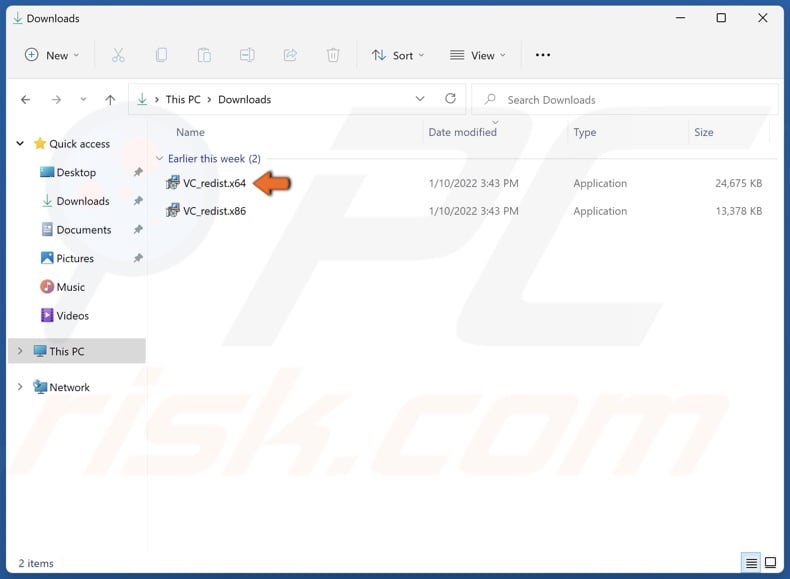Click the pin icon beside Desktop
The height and width of the screenshot is (579, 790).
pyautogui.click(x=138, y=172)
